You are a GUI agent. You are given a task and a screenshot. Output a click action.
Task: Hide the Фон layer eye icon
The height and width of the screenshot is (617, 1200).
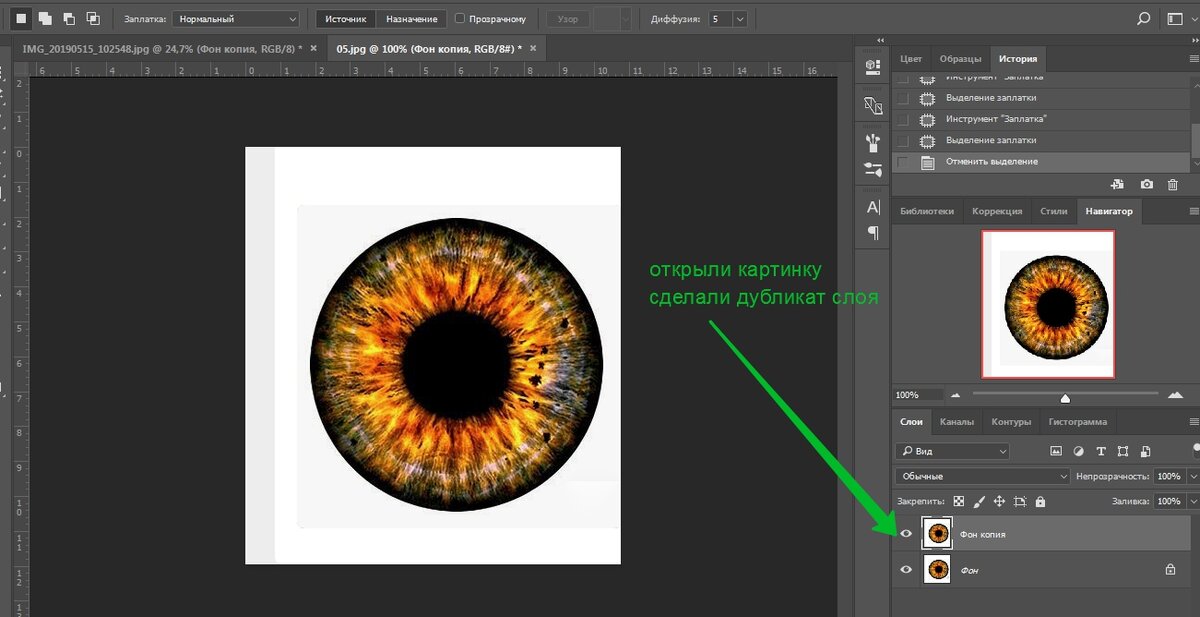click(906, 570)
